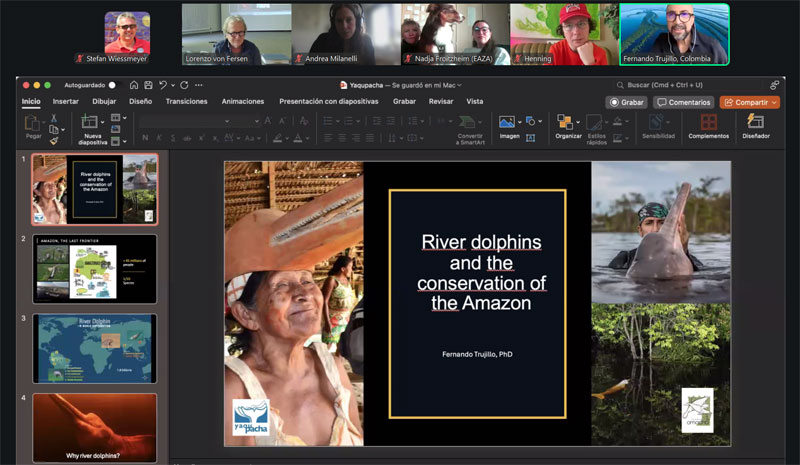Click the Undo arrow icon

(x=163, y=85)
